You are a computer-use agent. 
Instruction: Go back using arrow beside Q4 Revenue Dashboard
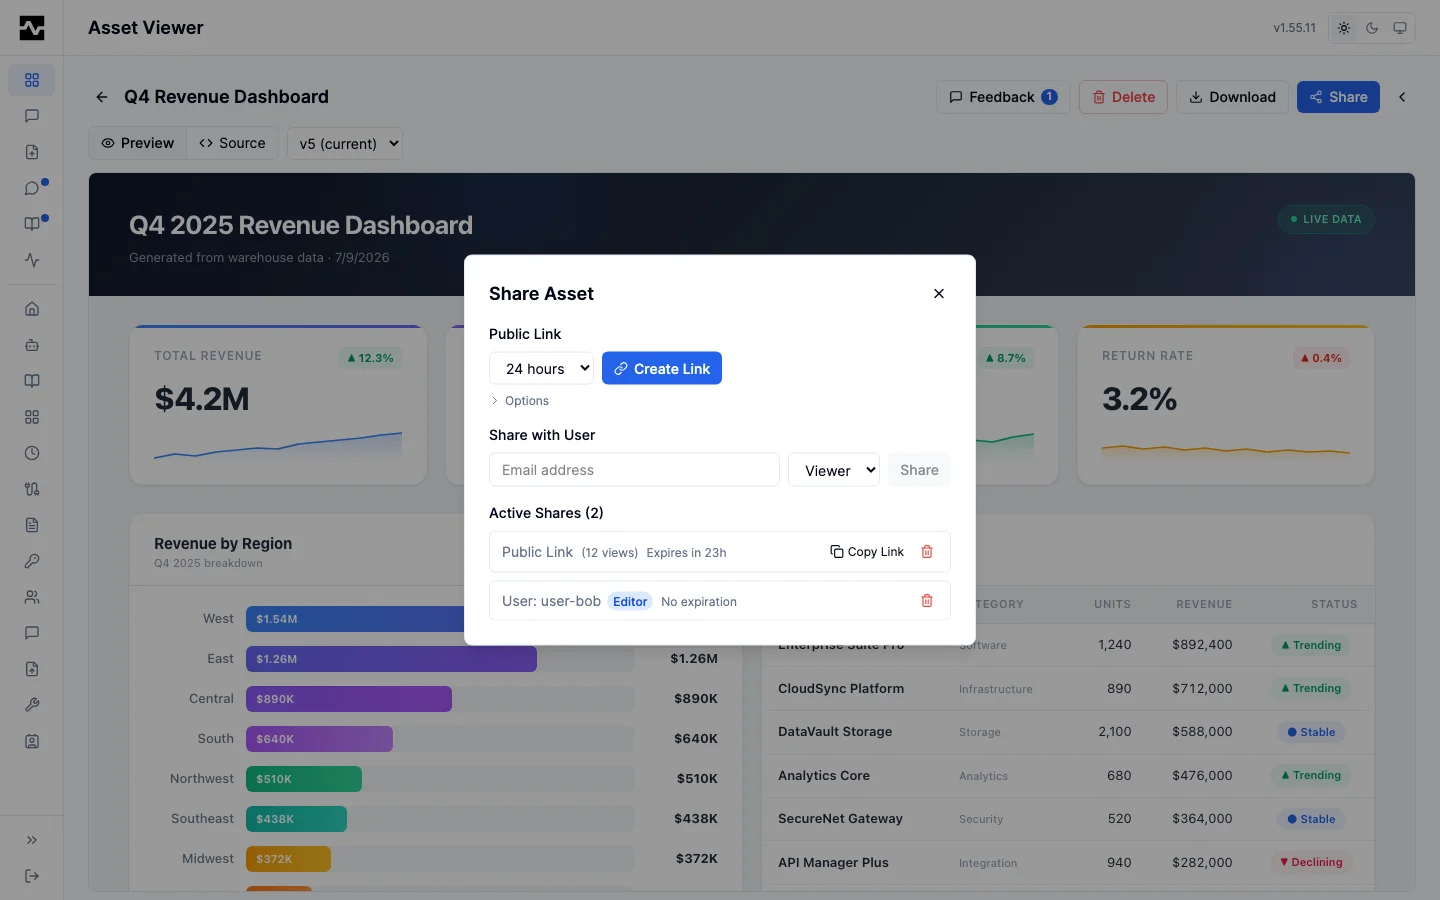[102, 97]
